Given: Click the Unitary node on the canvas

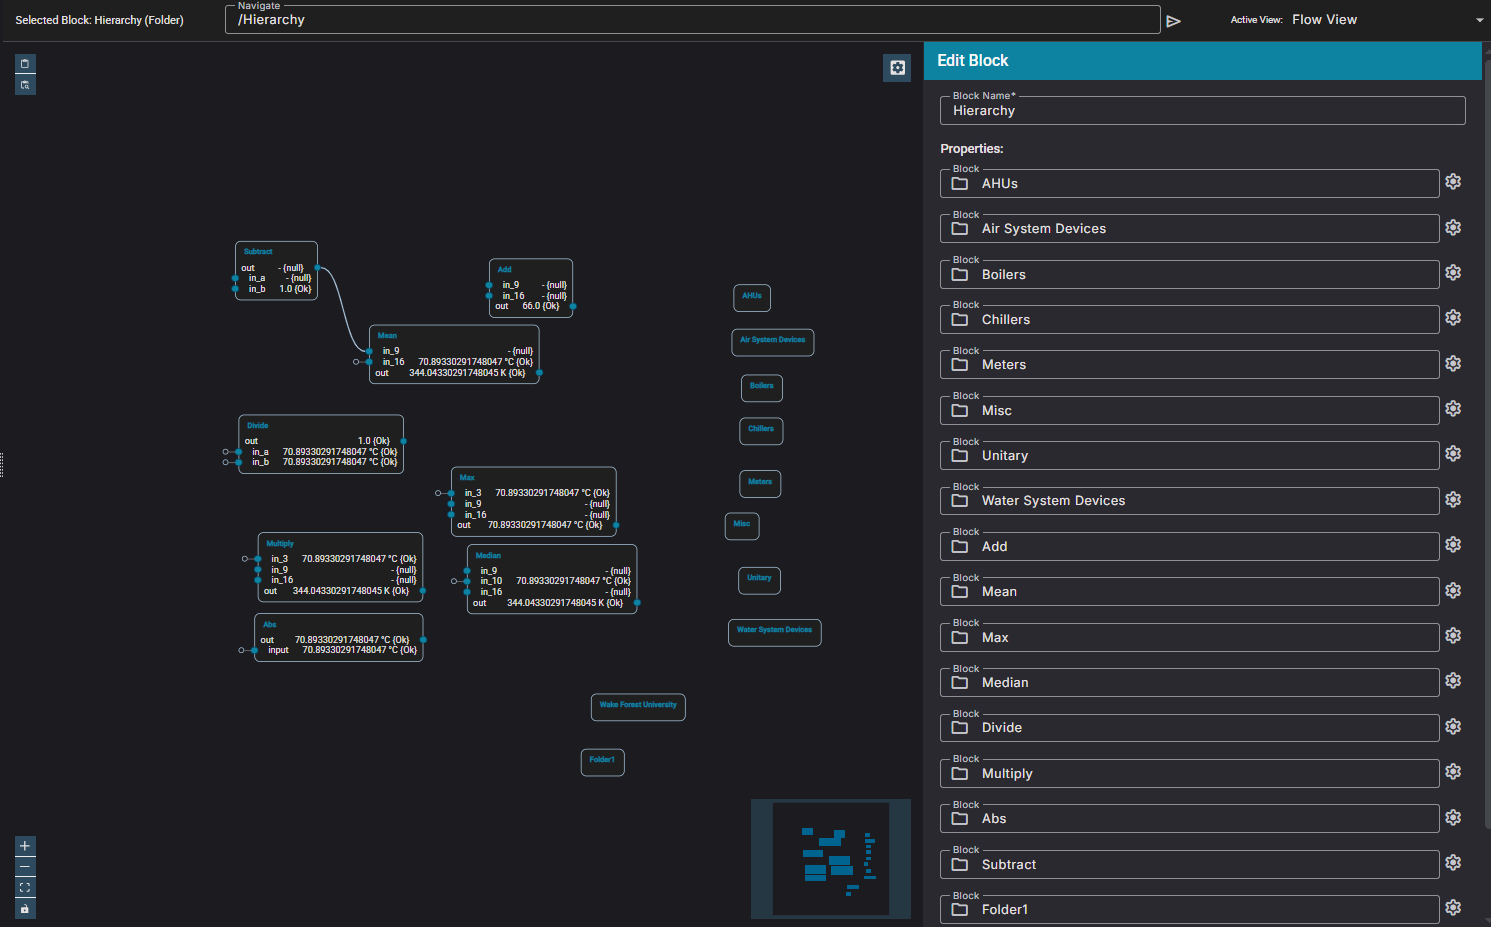Looking at the screenshot, I should [x=760, y=580].
